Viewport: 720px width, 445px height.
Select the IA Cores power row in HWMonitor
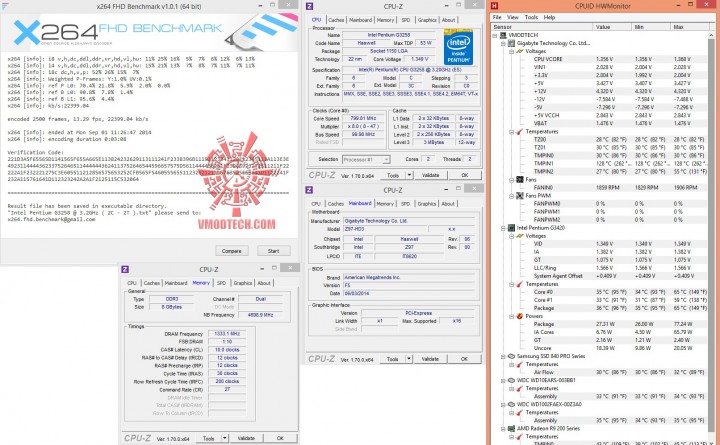click(x=620, y=332)
